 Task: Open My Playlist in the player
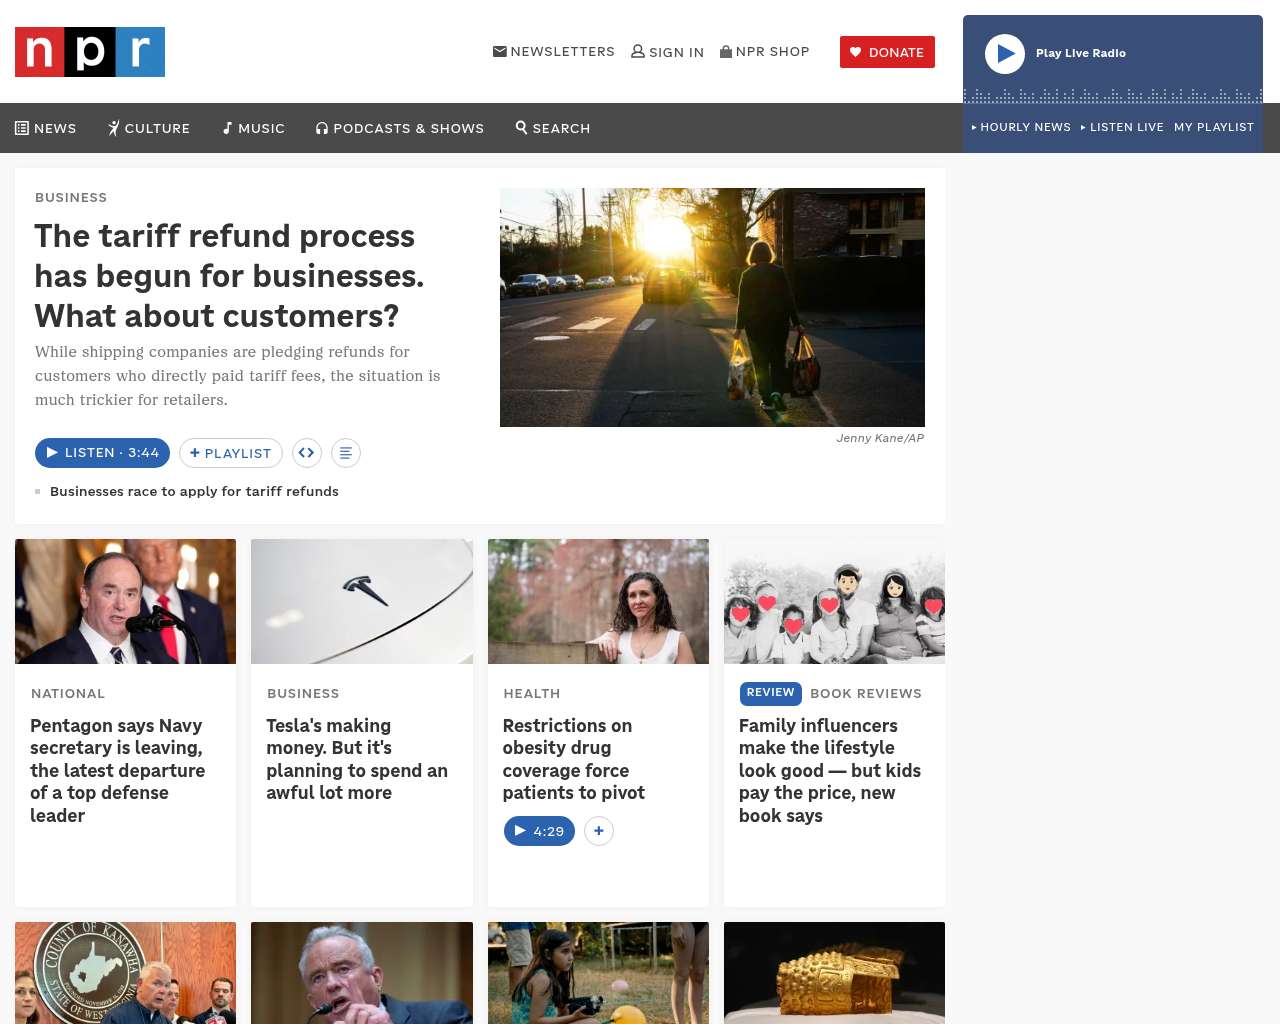pos(1214,127)
